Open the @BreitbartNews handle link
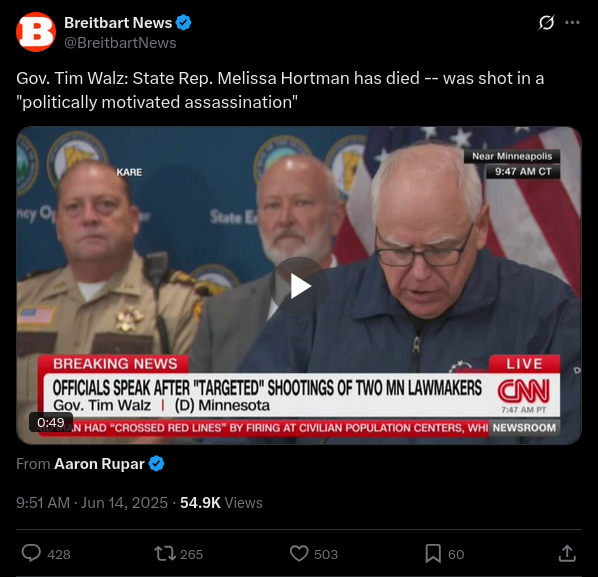Viewport: 598px width, 577px height. [120, 43]
